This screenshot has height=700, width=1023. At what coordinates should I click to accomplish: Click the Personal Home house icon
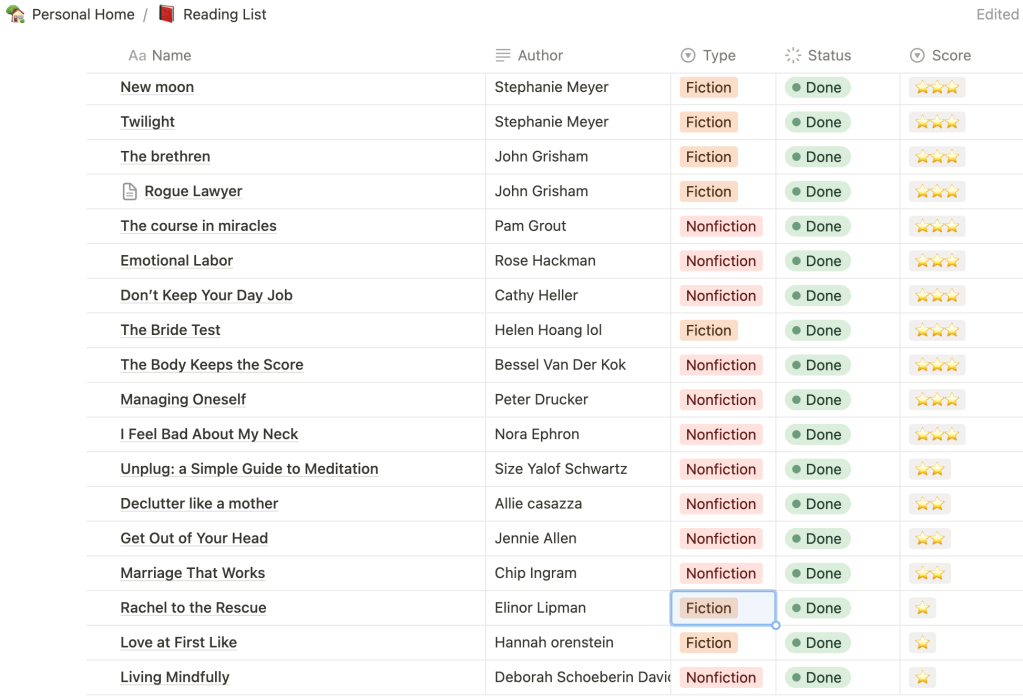pyautogui.click(x=16, y=15)
